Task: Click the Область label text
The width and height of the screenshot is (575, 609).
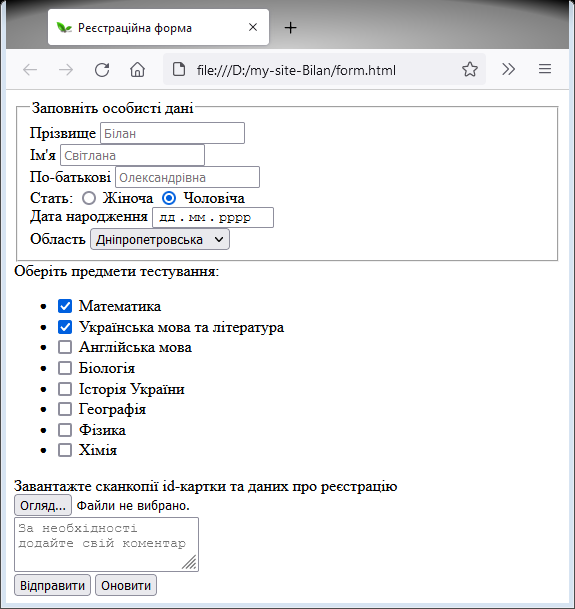Action: 58,239
